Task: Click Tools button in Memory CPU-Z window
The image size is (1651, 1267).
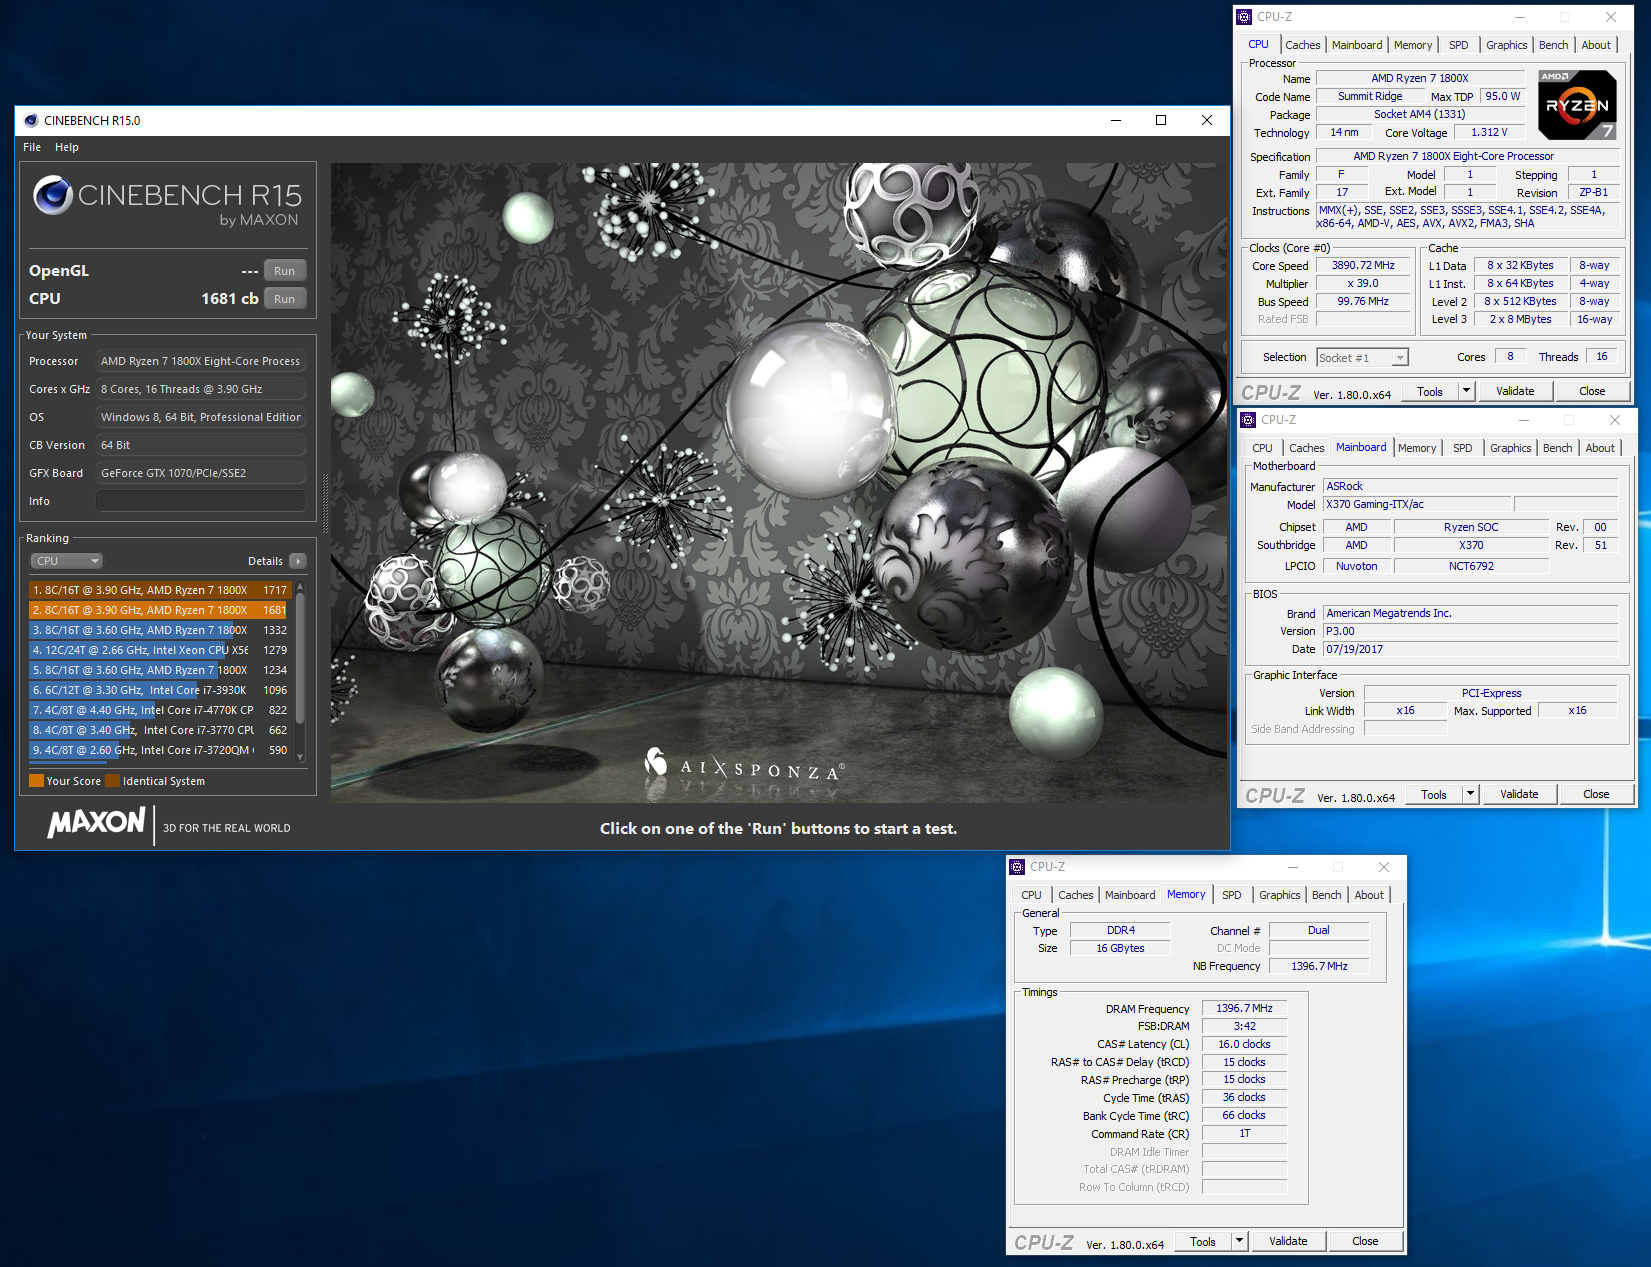Action: pos(1203,1241)
